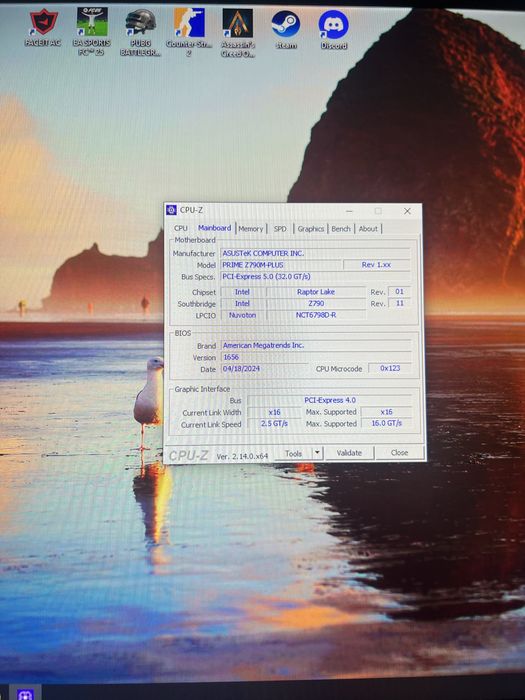The image size is (525, 700).
Task: Launch EA SPORTS FC 25 shortcut
Action: click(x=92, y=31)
